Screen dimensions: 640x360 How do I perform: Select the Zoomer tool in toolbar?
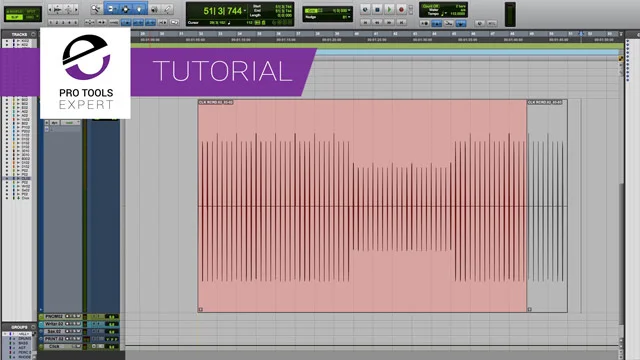[x=96, y=9]
